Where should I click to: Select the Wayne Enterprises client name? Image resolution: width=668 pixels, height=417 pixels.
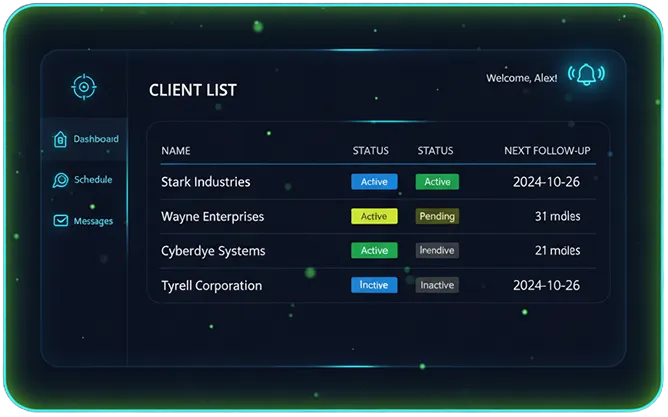click(211, 216)
